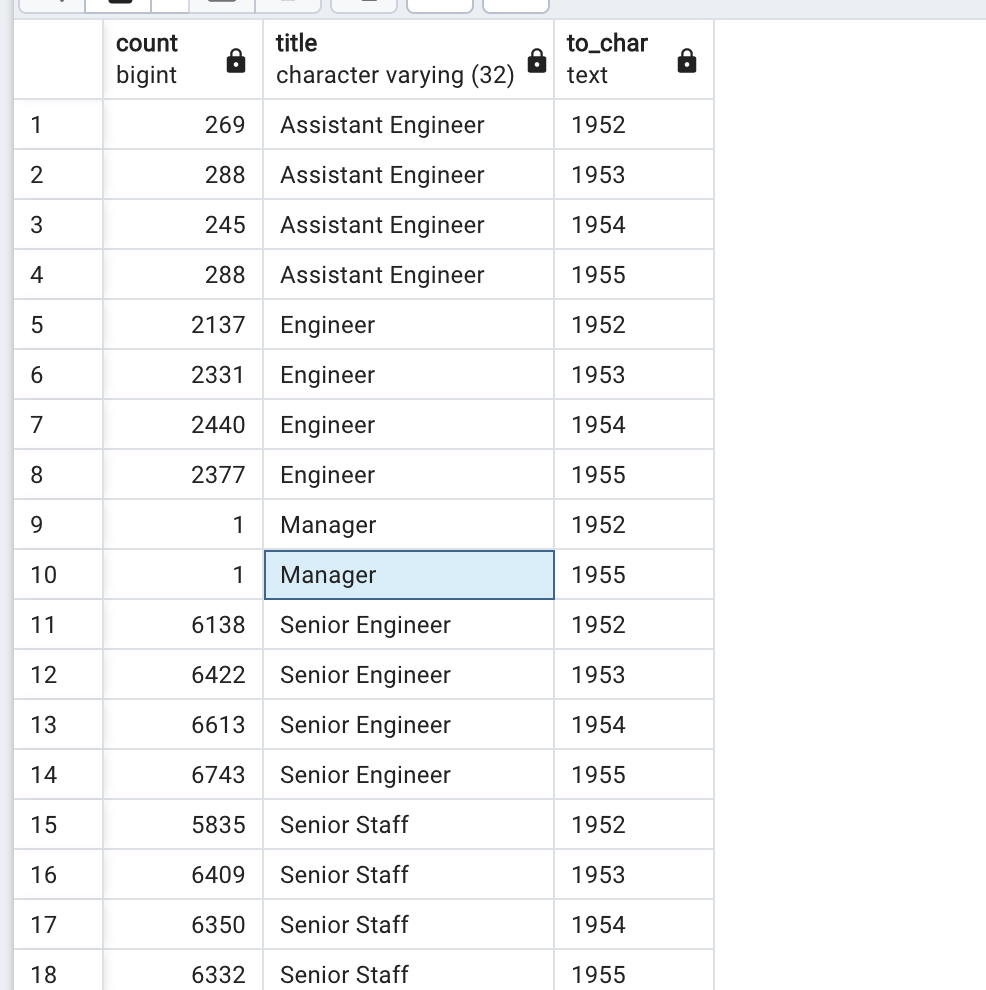Select the entire count column via header
986x990 pixels.
pos(182,59)
